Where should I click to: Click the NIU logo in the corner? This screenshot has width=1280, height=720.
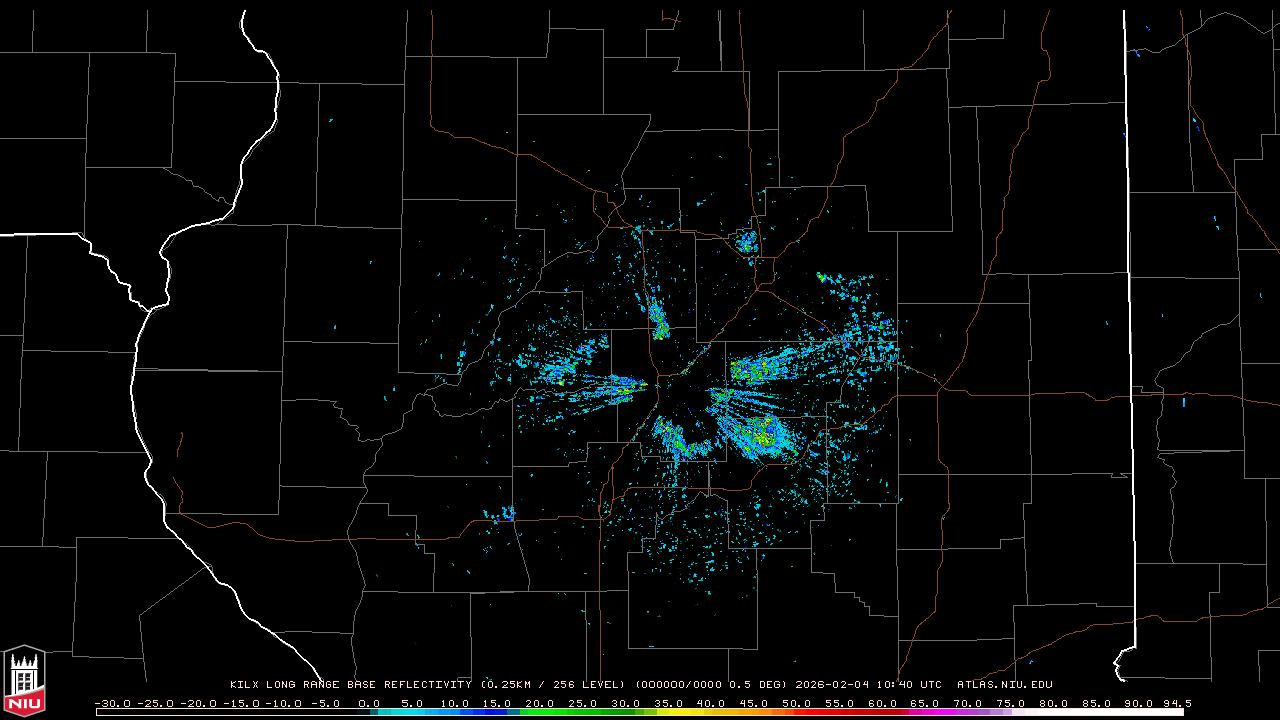(24, 682)
